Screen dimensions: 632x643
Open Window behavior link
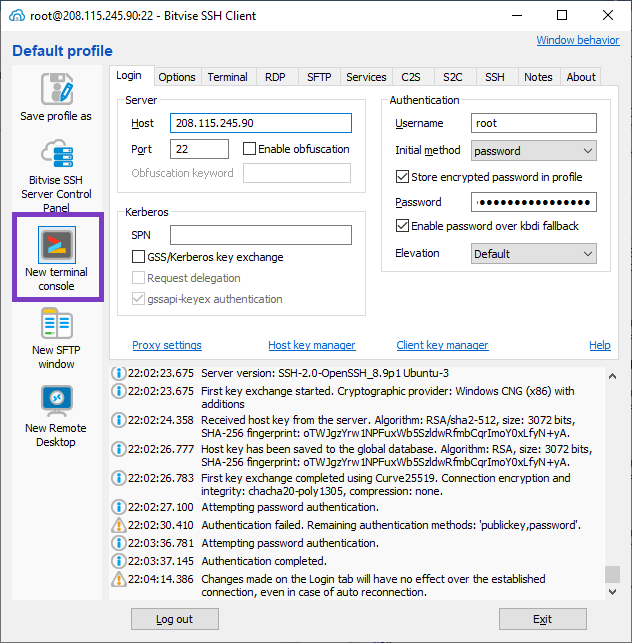pos(578,40)
